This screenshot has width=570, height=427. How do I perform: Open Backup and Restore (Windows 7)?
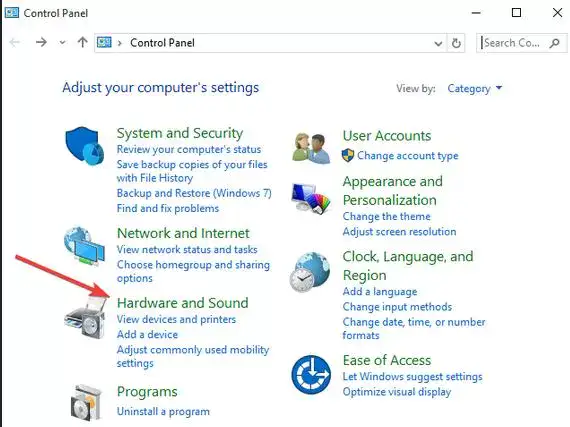coord(194,193)
